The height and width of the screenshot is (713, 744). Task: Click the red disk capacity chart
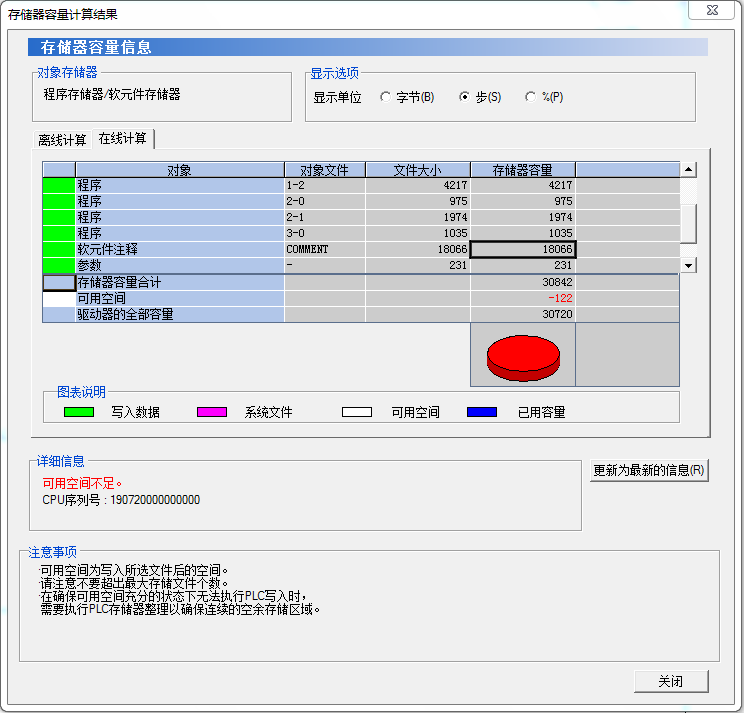pos(522,358)
